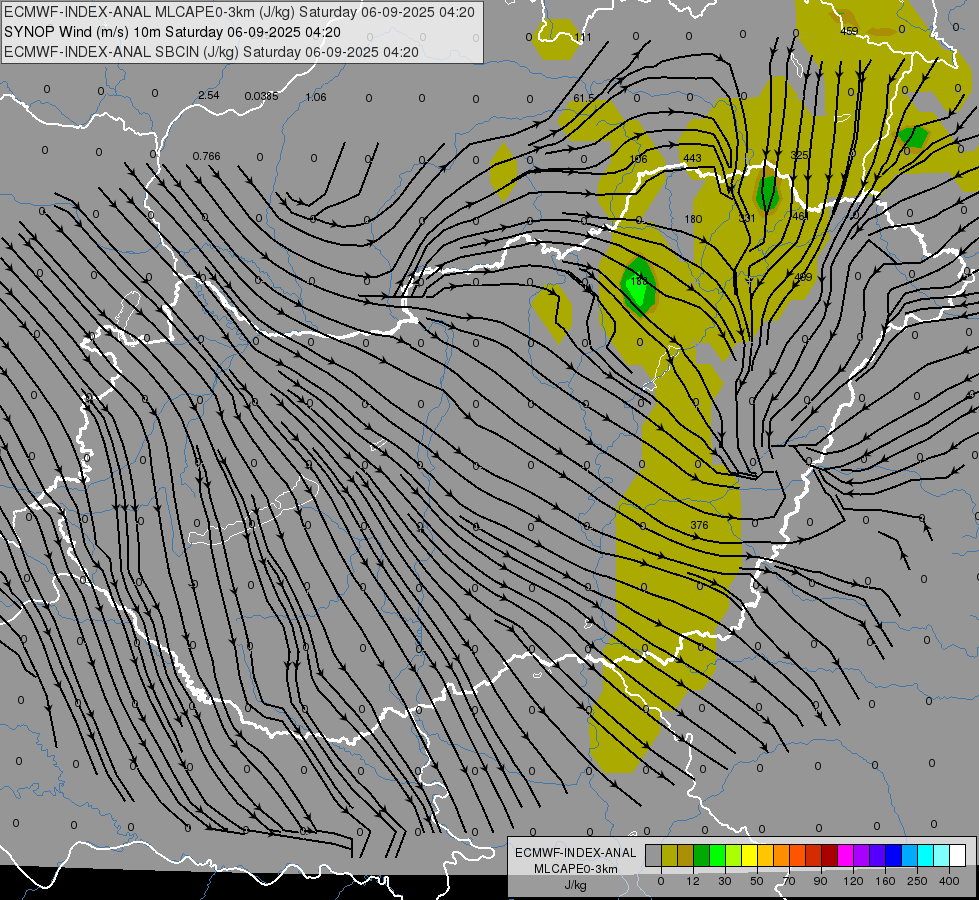Select the bright cyan legend swatch

click(x=926, y=855)
